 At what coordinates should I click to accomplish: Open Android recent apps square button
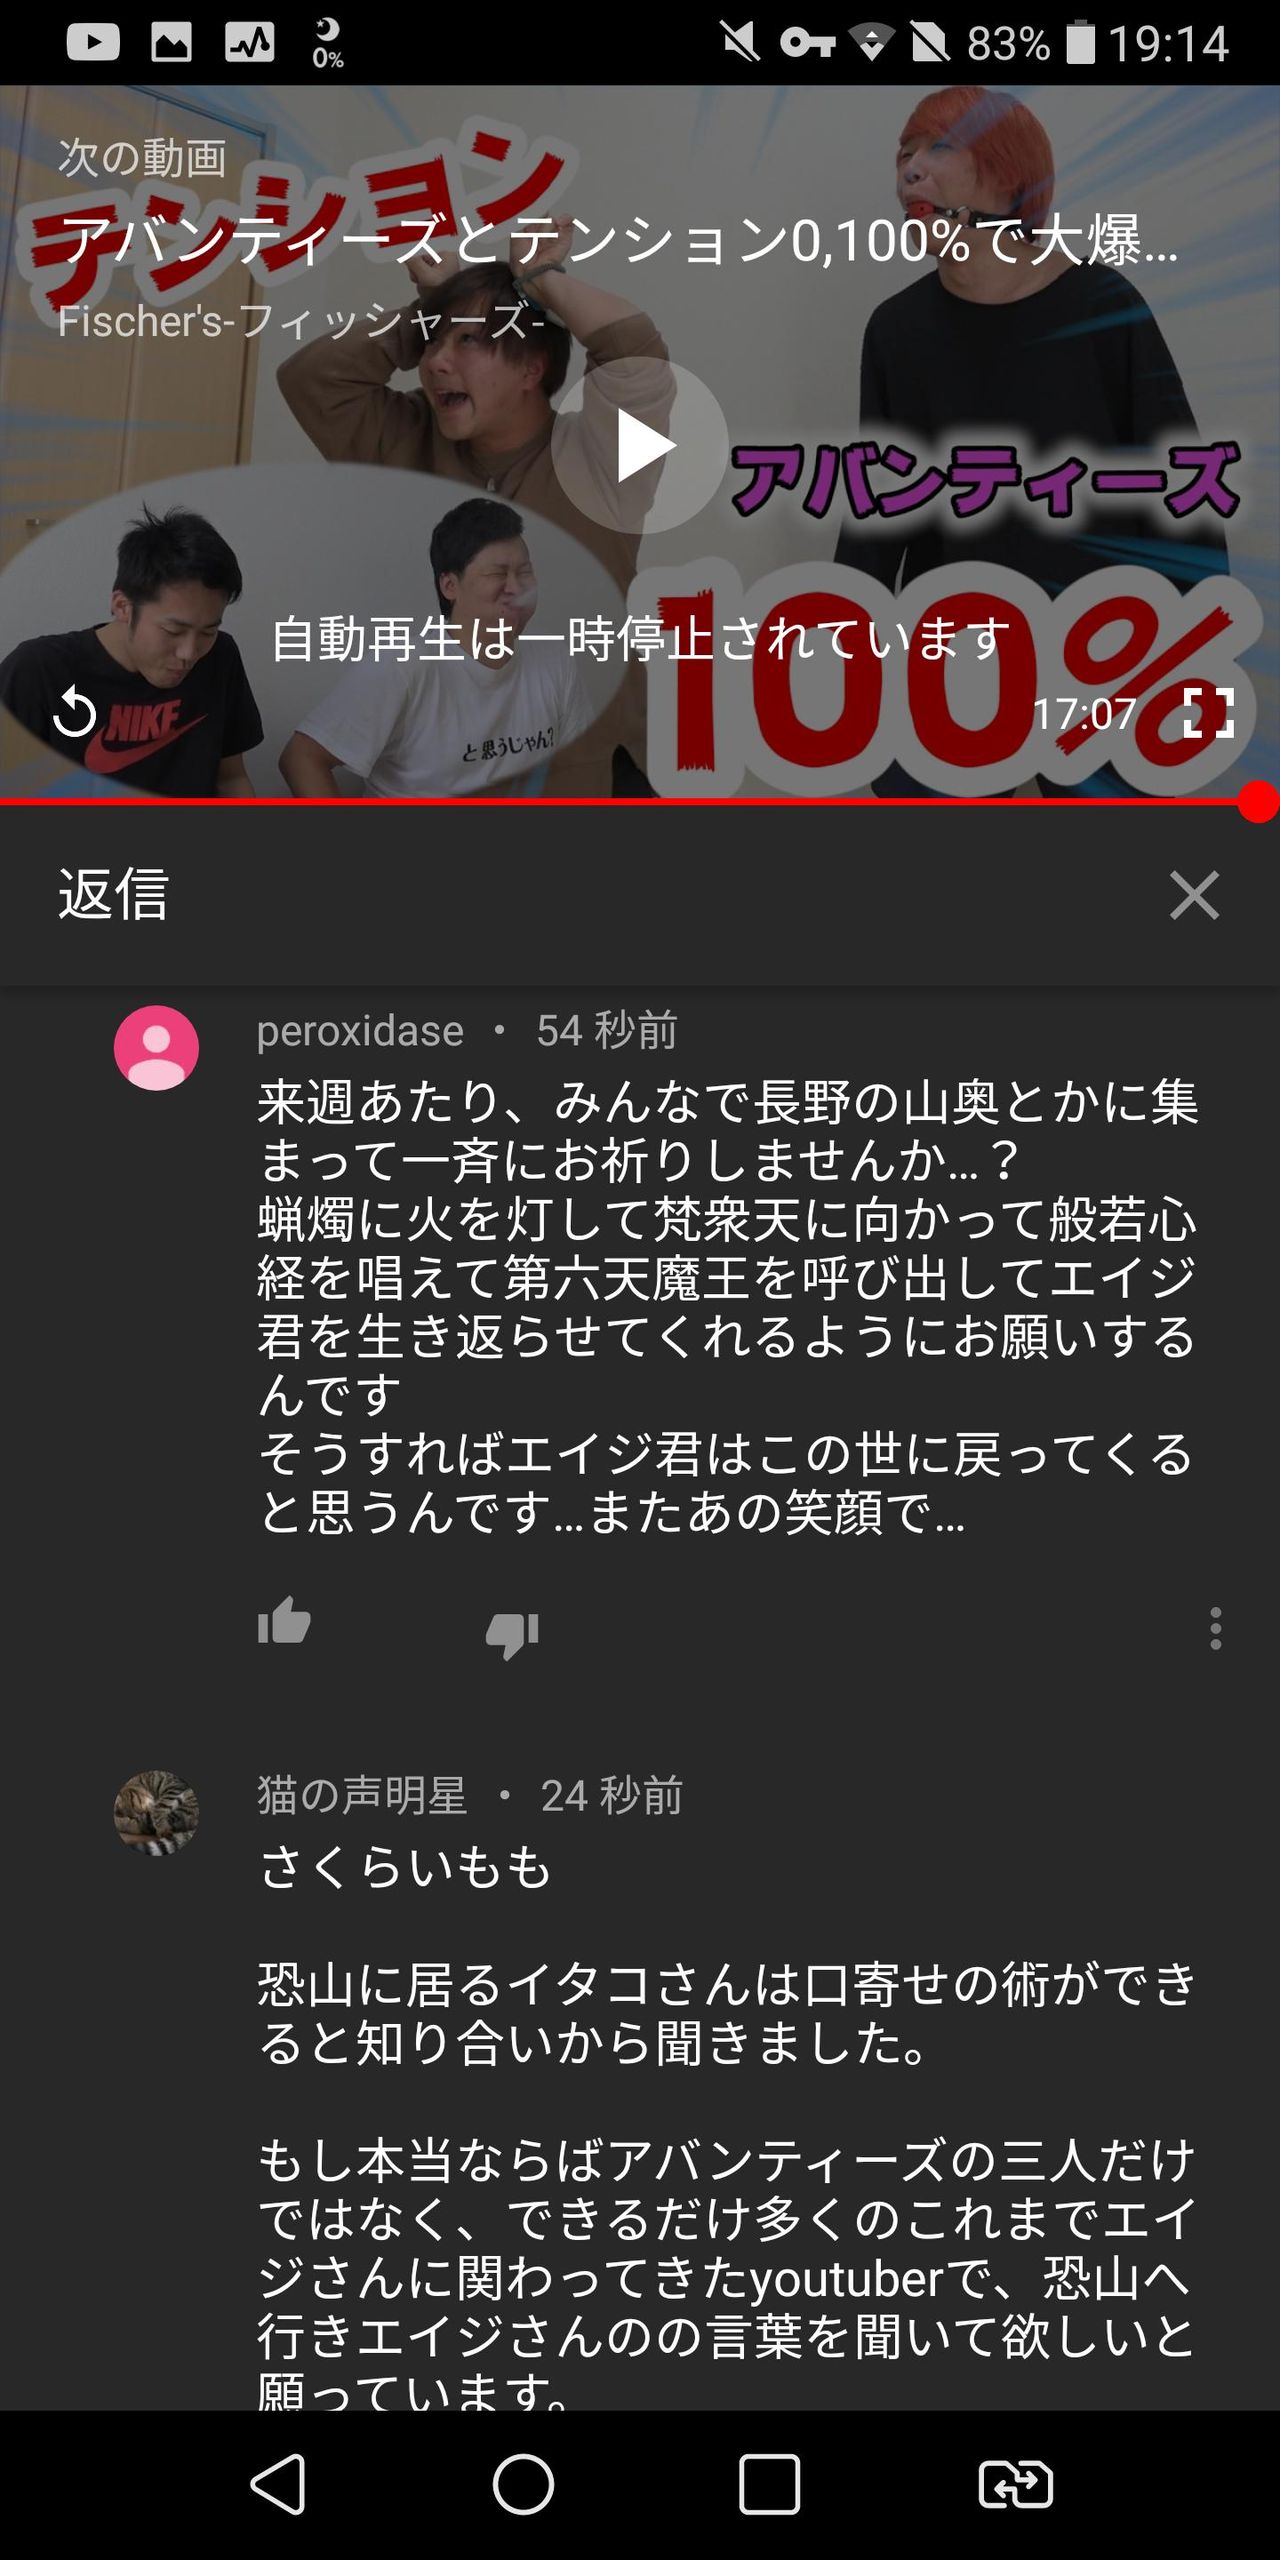click(769, 2483)
